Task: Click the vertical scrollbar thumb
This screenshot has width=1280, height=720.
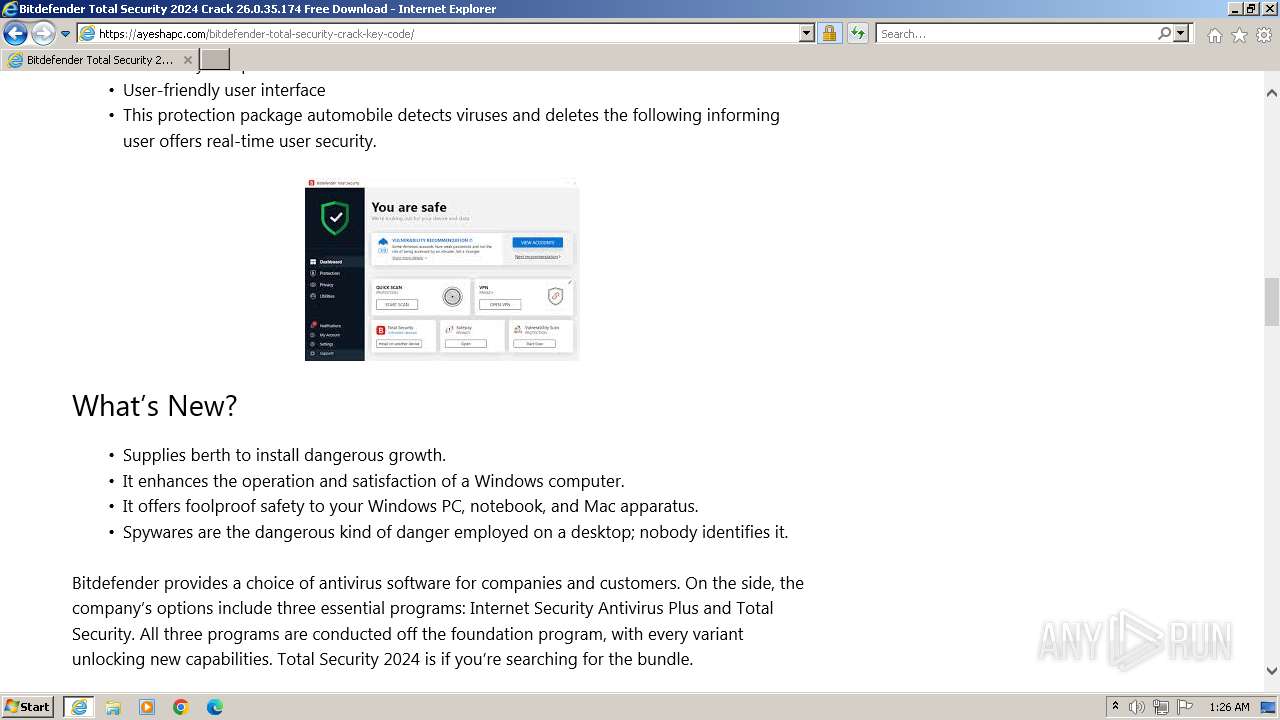Action: (1272, 302)
